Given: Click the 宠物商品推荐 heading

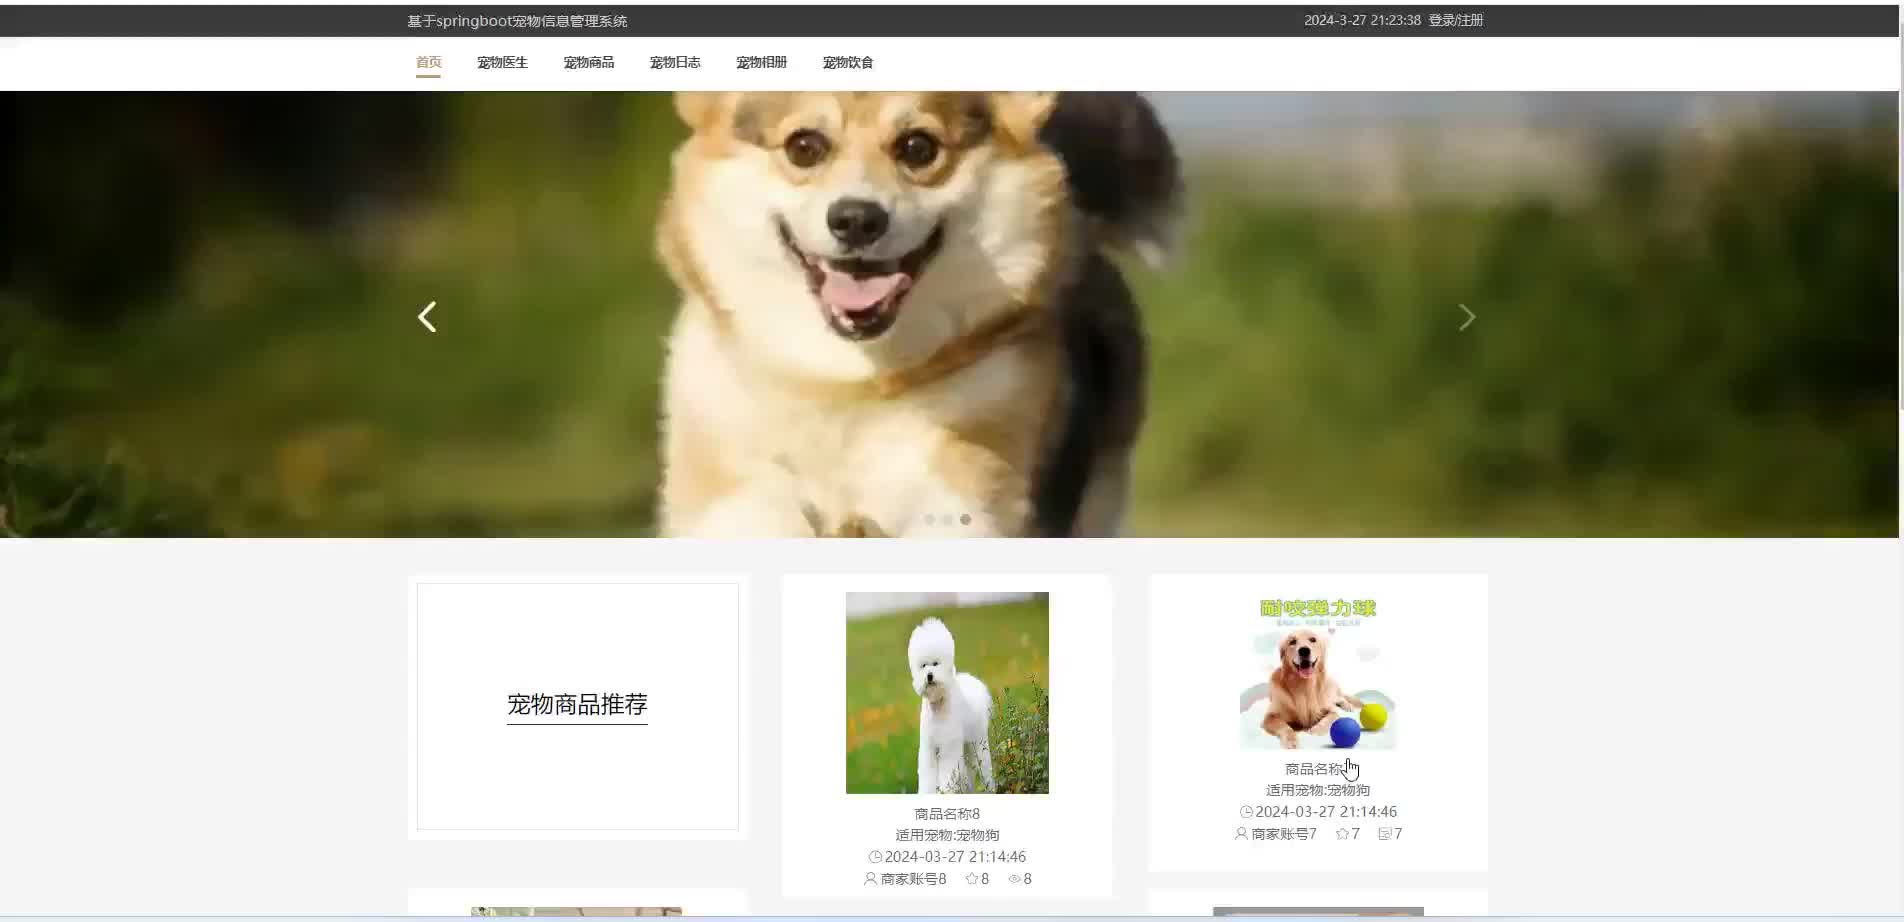Looking at the screenshot, I should [x=577, y=704].
